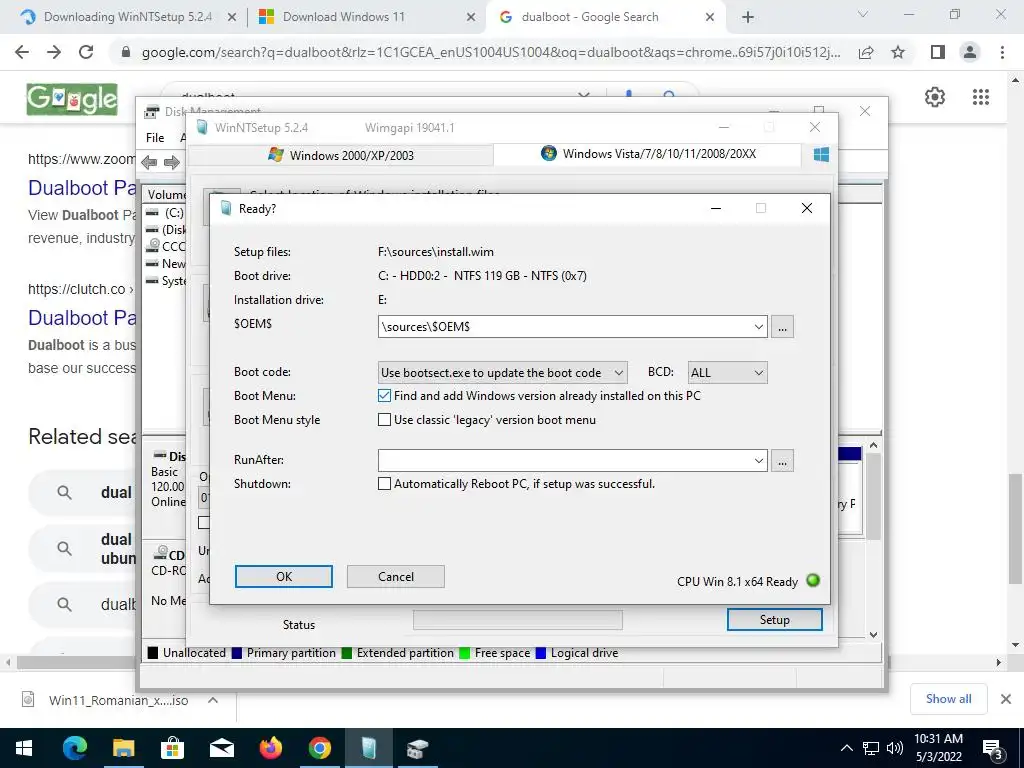Open File menu in Disk Management

155,138
